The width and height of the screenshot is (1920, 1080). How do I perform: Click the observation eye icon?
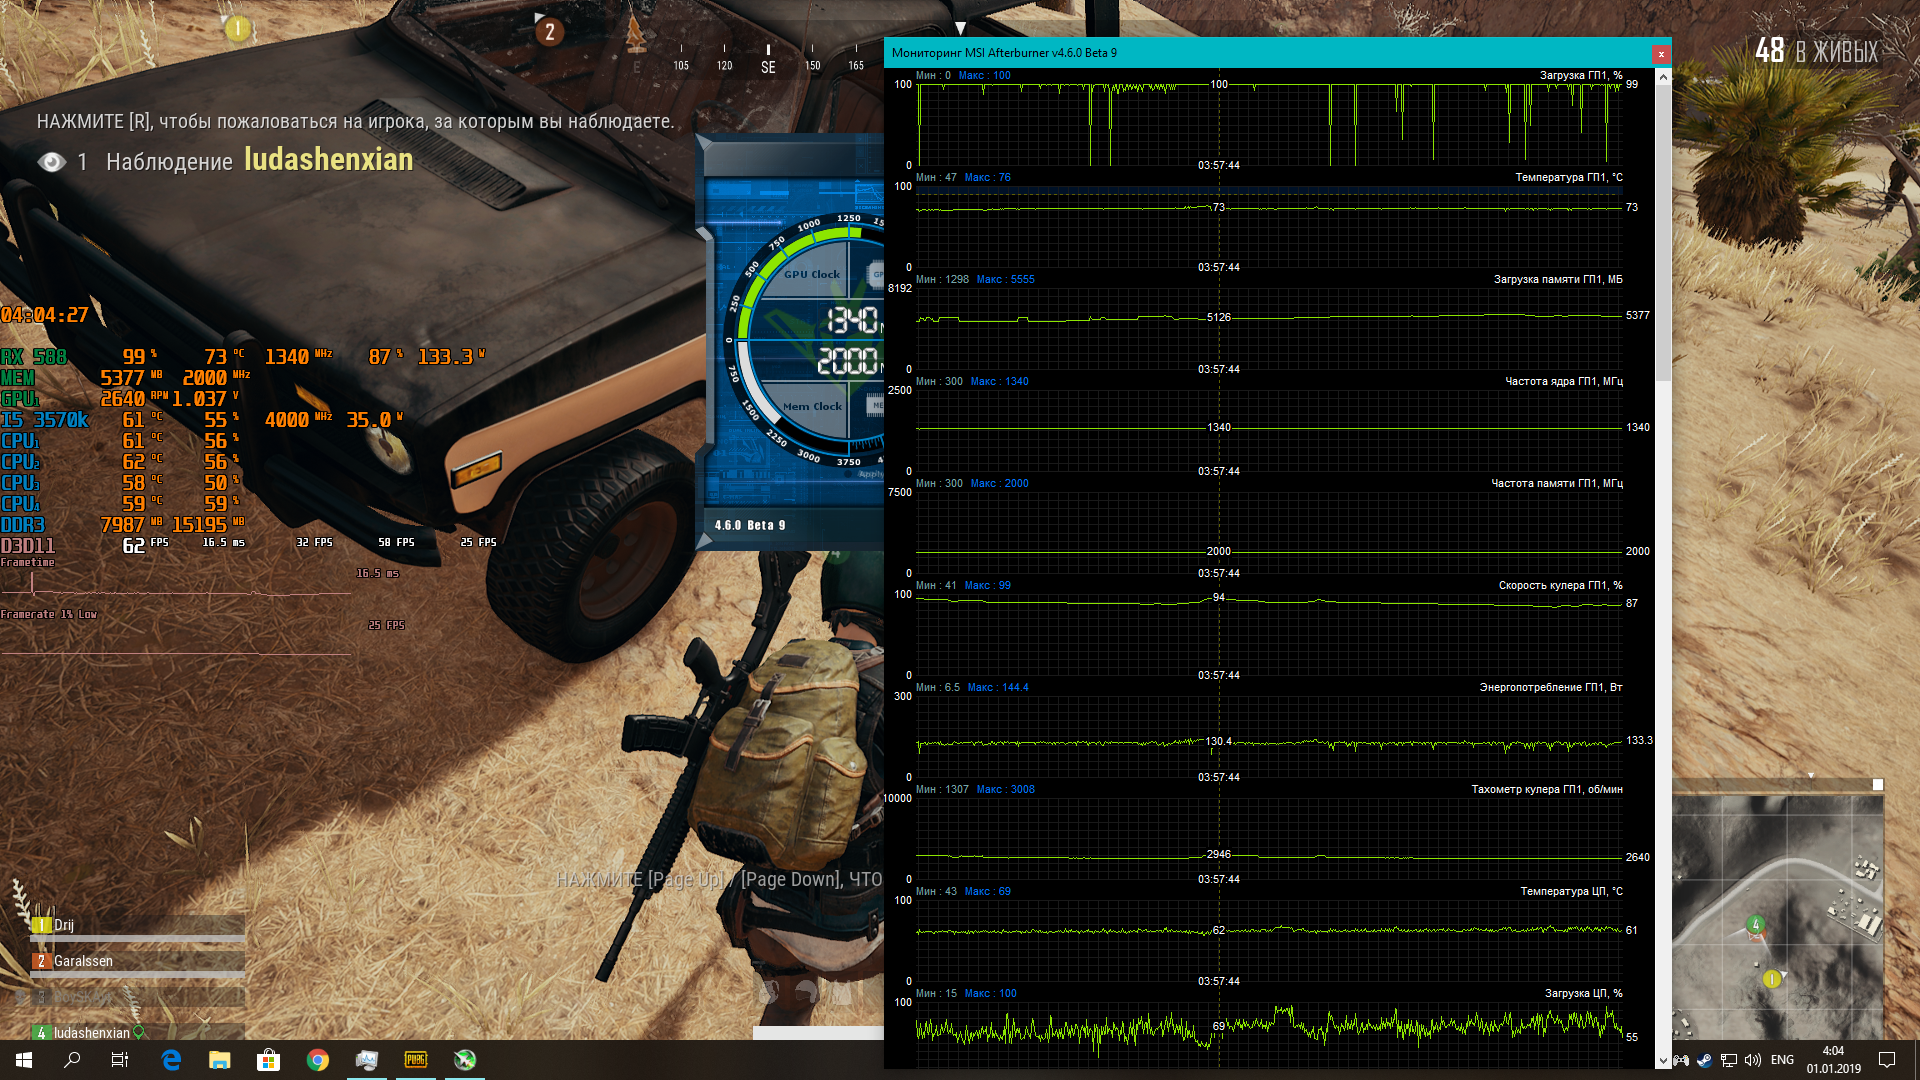(52, 162)
